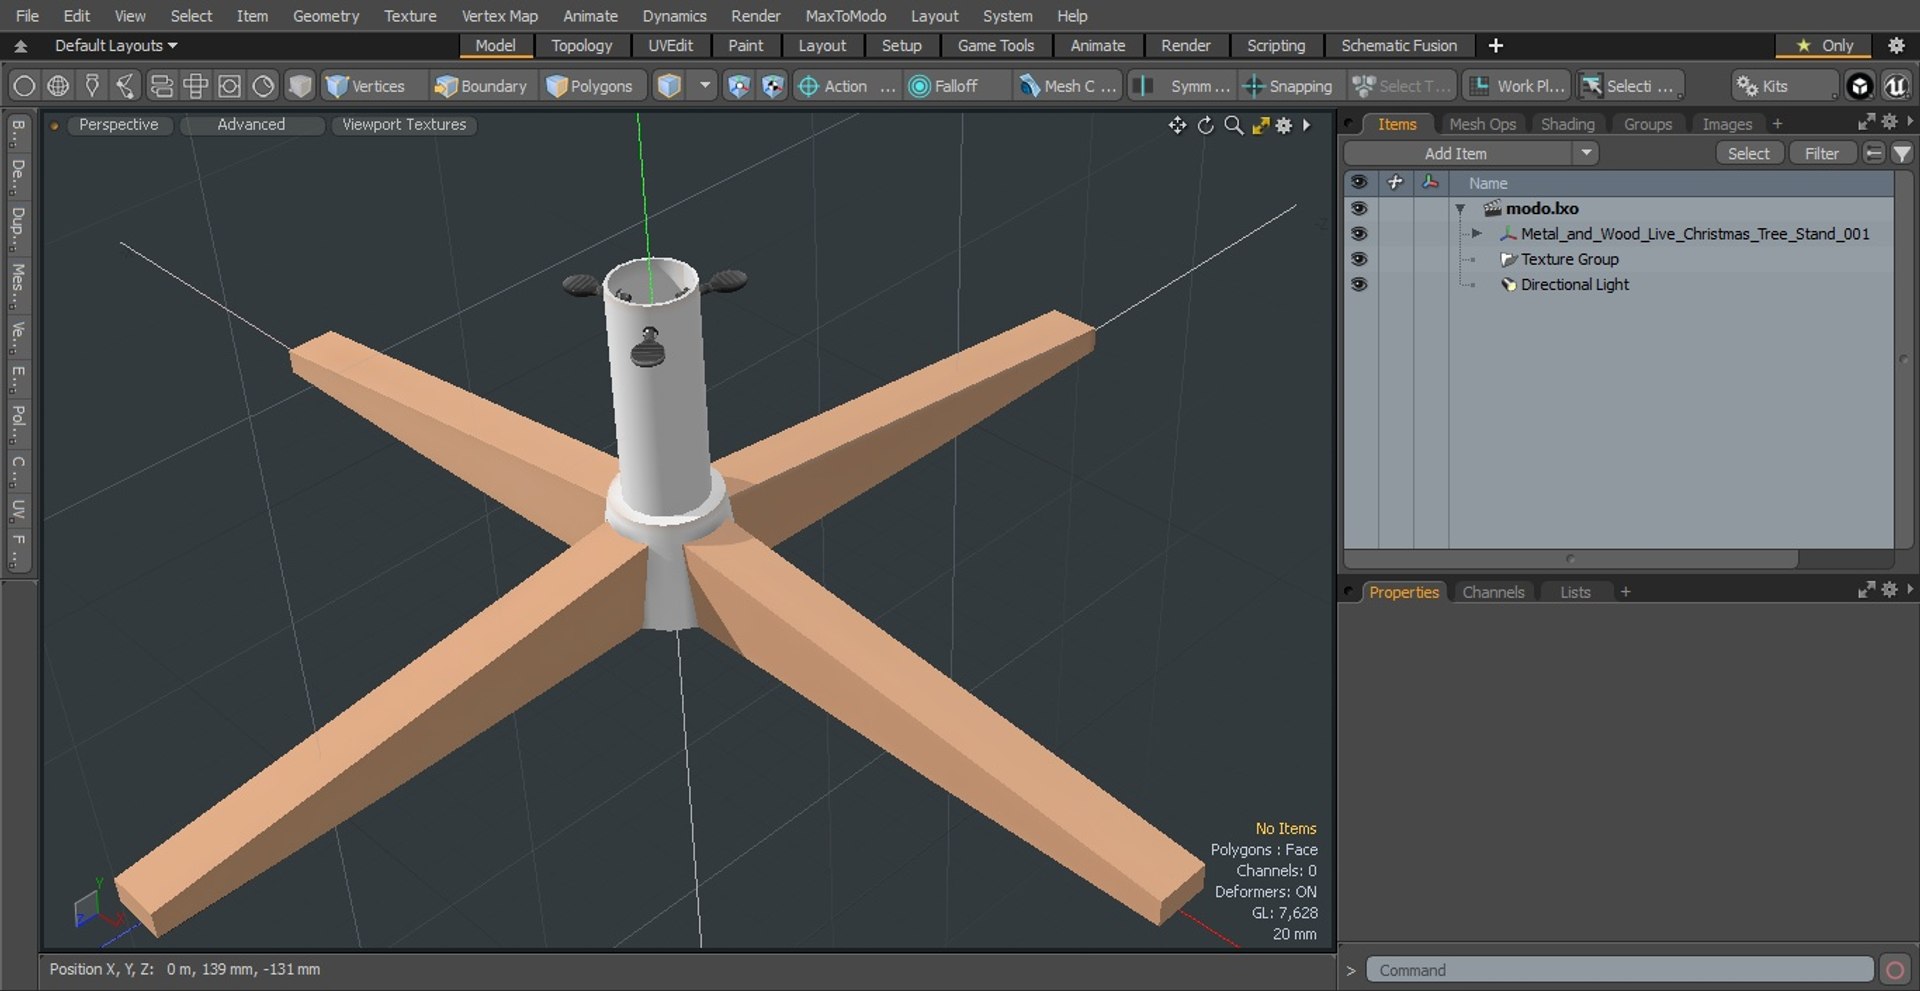Toggle Snapping on the toolbar

tap(1288, 86)
